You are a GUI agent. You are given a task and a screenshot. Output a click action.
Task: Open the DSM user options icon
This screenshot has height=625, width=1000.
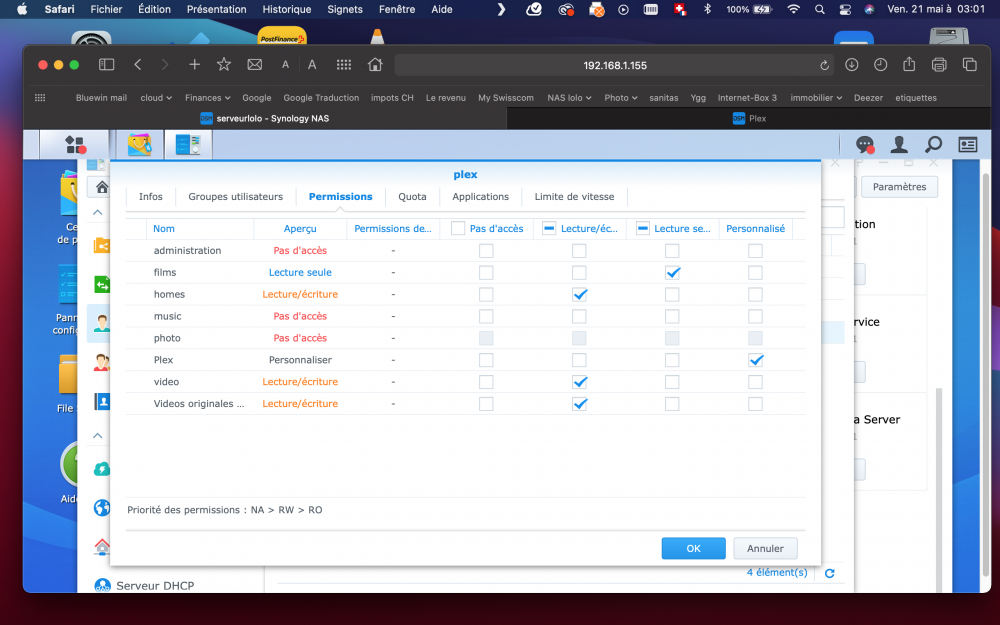(x=899, y=145)
